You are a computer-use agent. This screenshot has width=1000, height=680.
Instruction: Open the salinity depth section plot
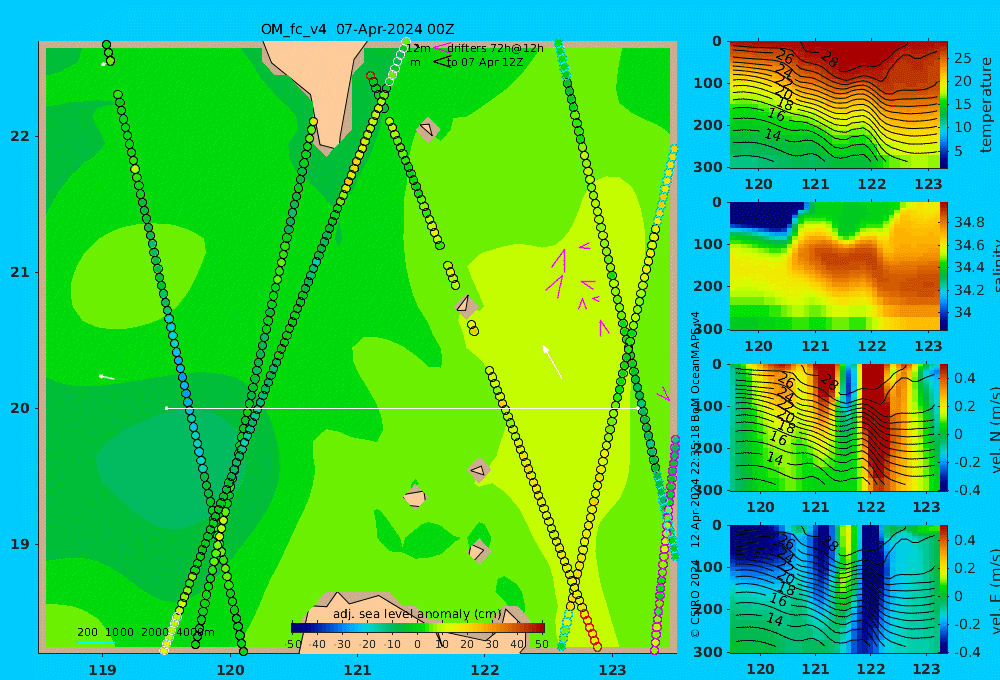pos(834,266)
